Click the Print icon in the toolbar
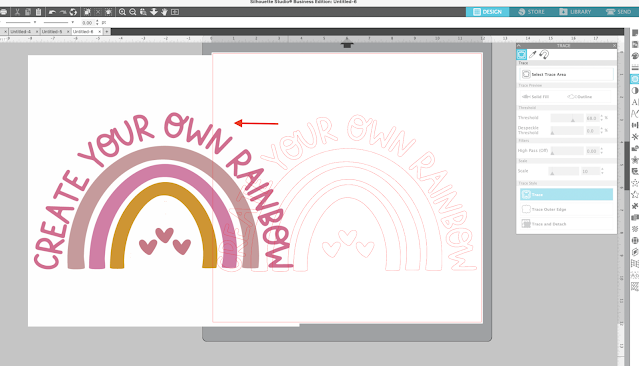The width and height of the screenshot is (639, 366). [x=3, y=12]
